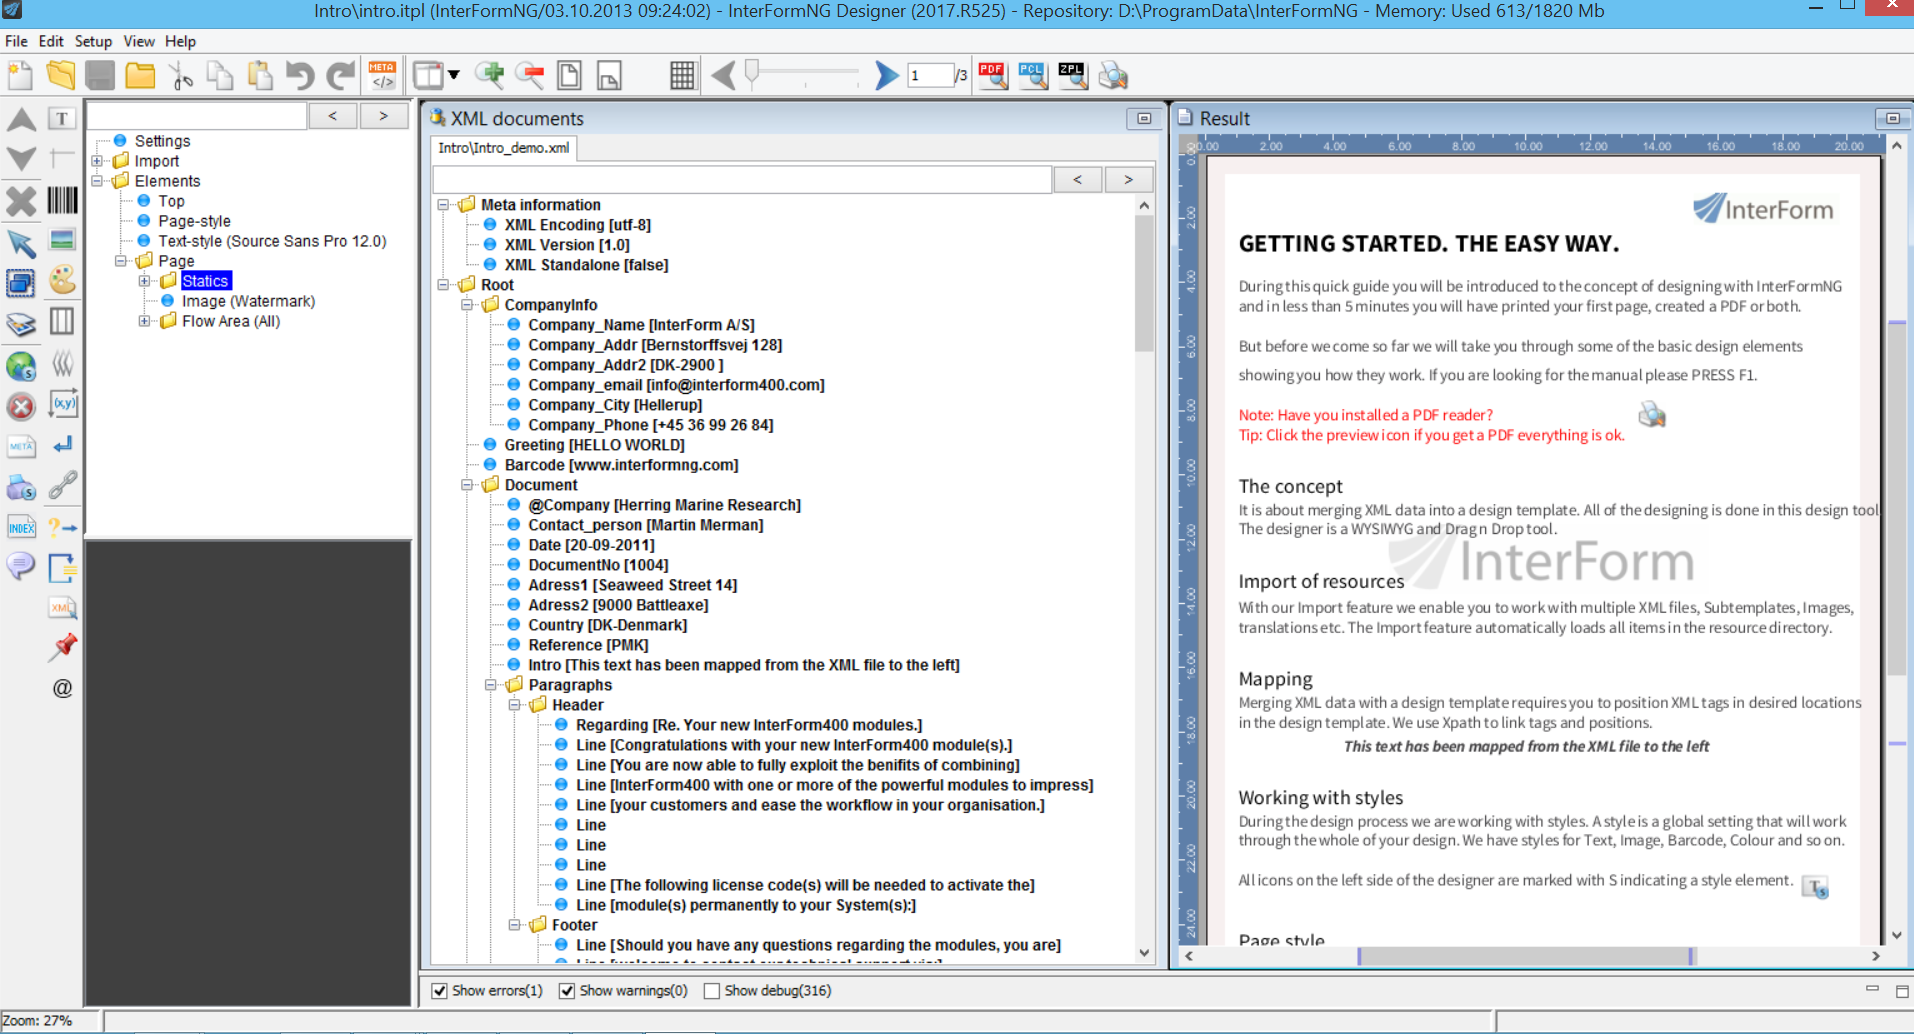Click the page number input field

point(929,76)
